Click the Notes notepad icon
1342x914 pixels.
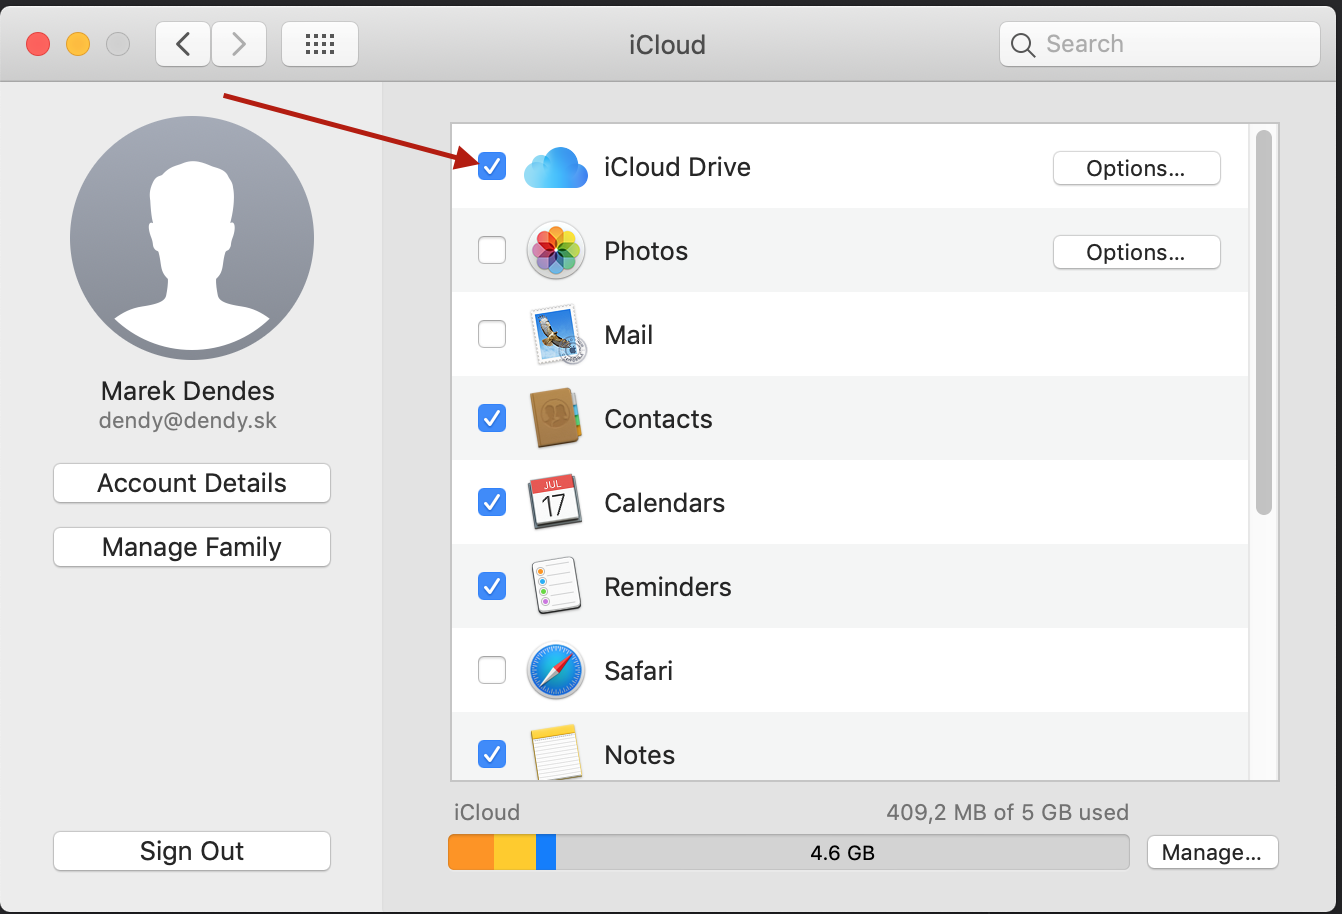click(x=556, y=752)
